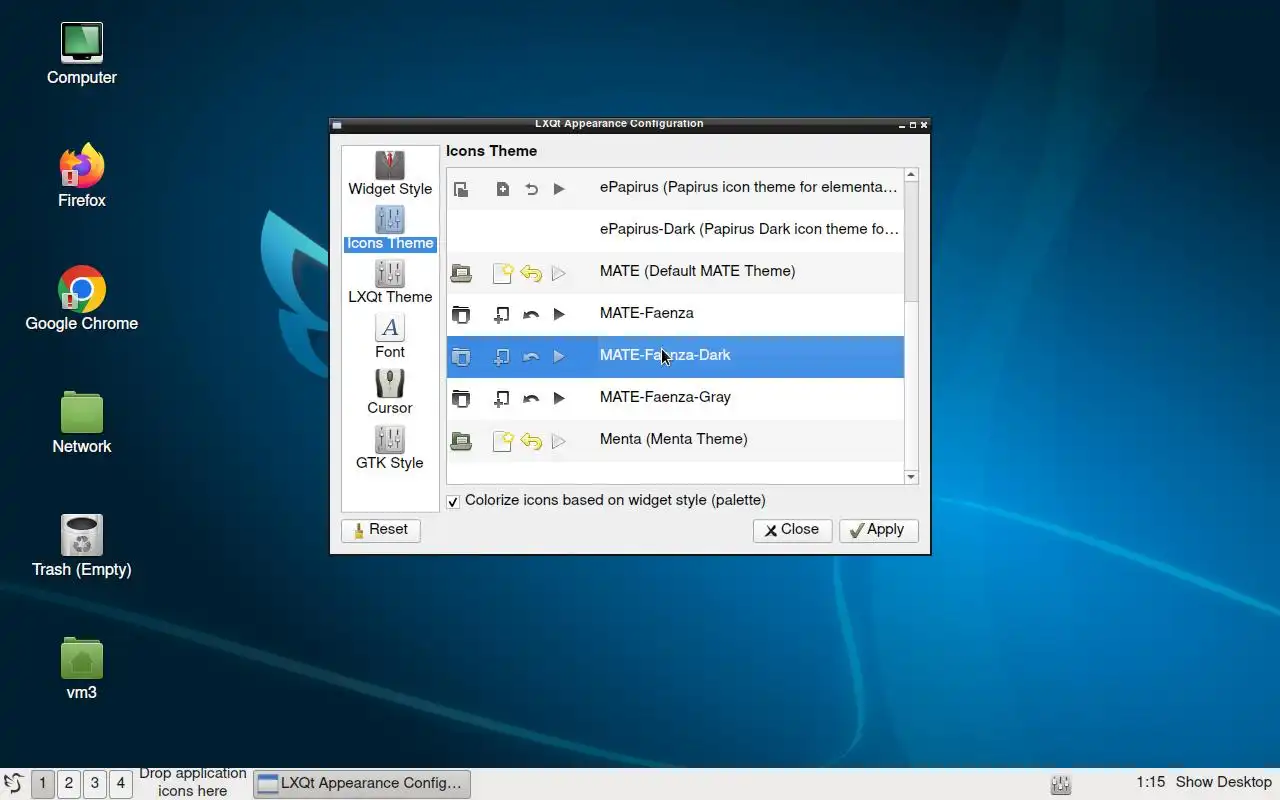1280x800 pixels.
Task: Open the Computer desktop icon
Action: click(x=82, y=54)
